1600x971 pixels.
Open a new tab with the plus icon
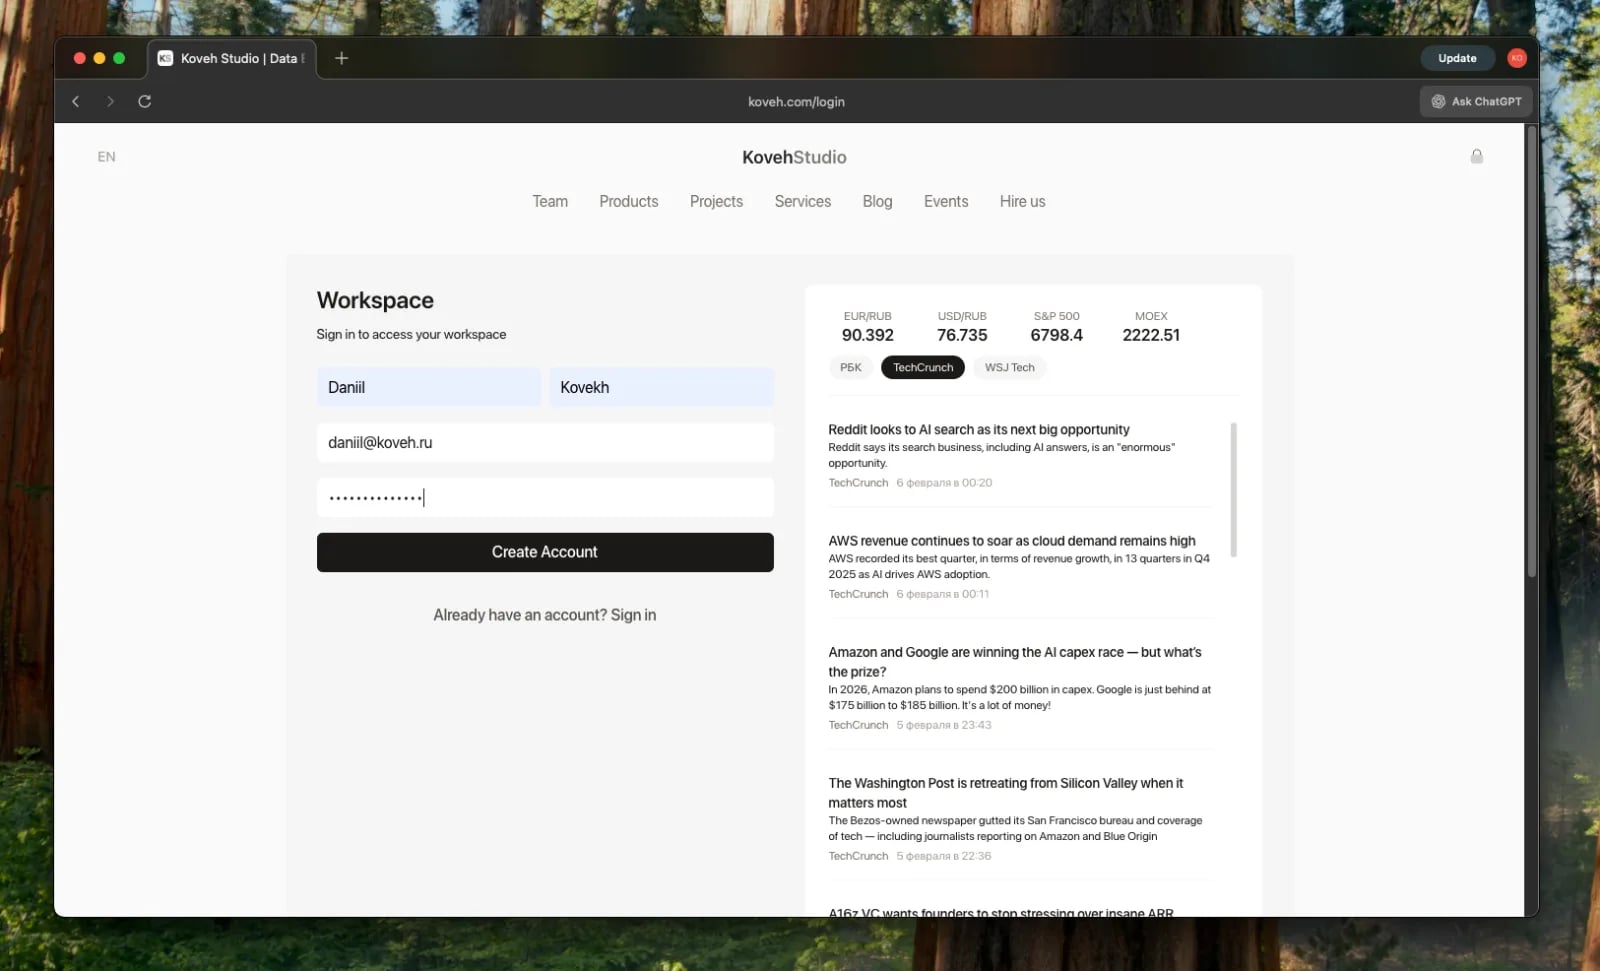341,58
